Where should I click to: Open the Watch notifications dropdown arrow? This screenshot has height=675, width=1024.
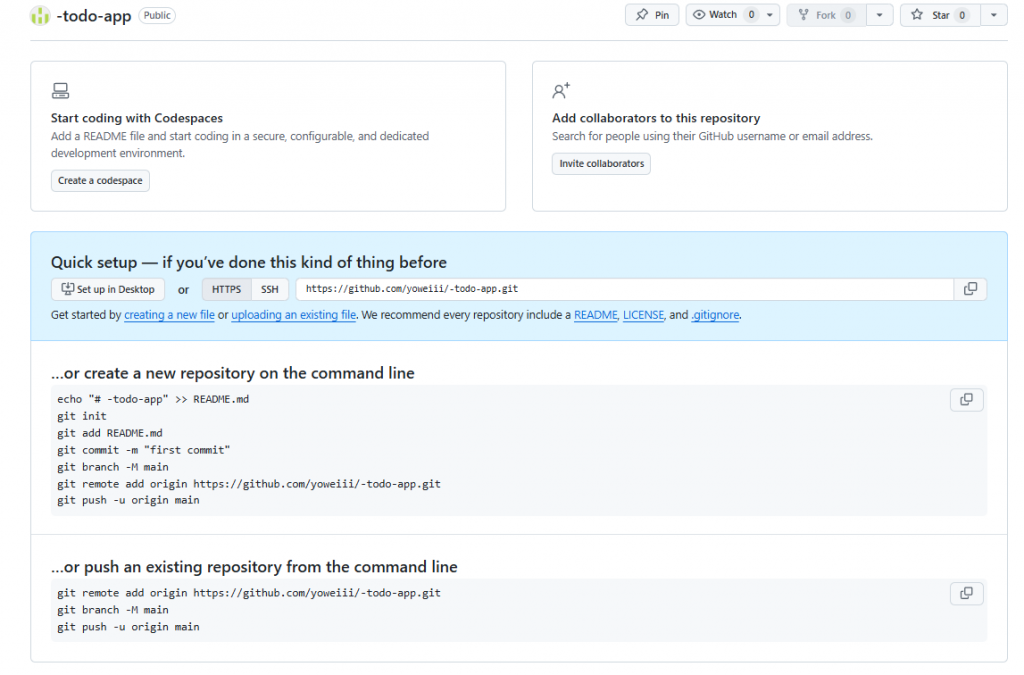770,15
